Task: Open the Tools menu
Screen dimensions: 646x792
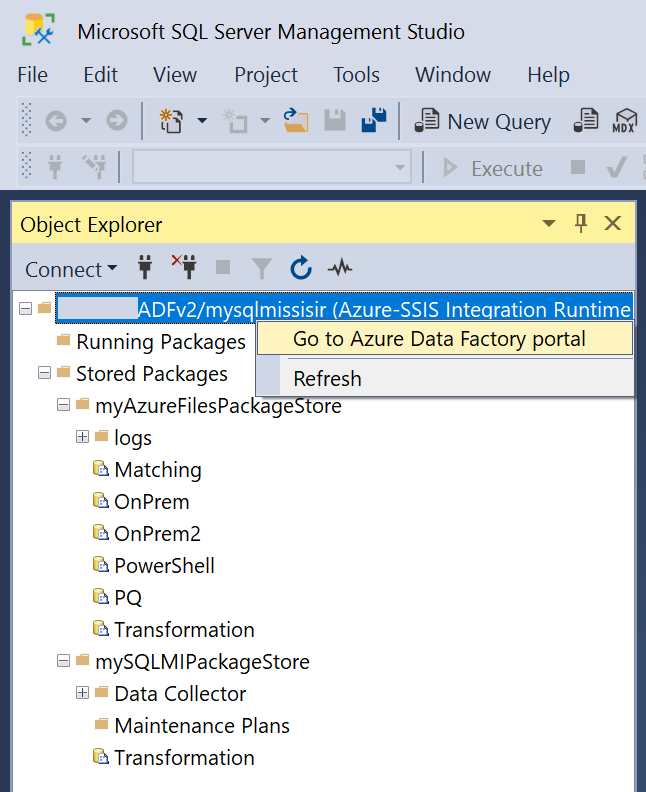Action: click(x=356, y=75)
